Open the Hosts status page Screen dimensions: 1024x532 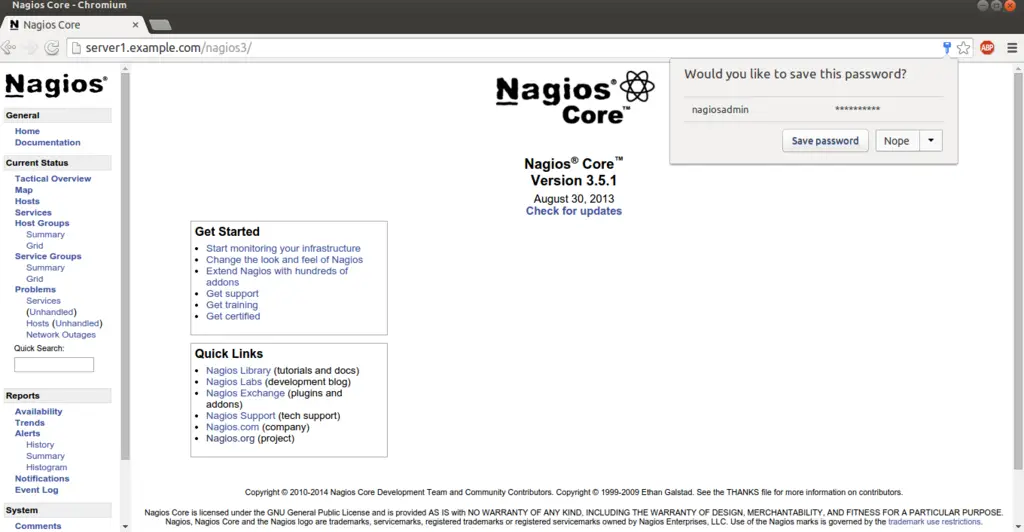pyautogui.click(x=27, y=201)
